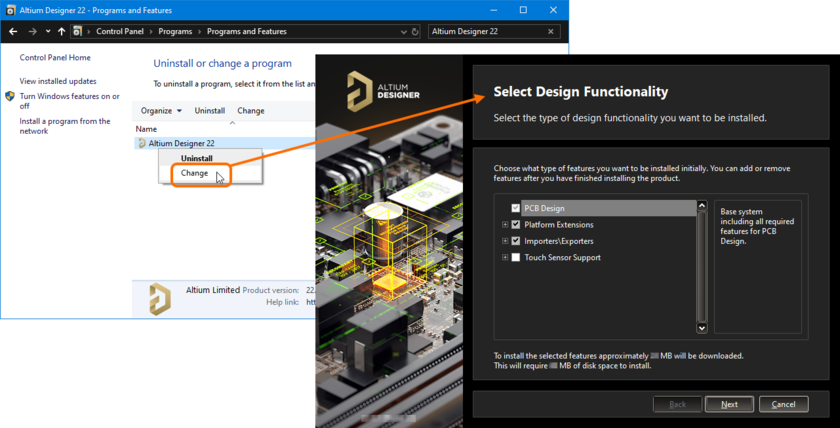Expand the Touch Sensor Support tree node

click(505, 258)
